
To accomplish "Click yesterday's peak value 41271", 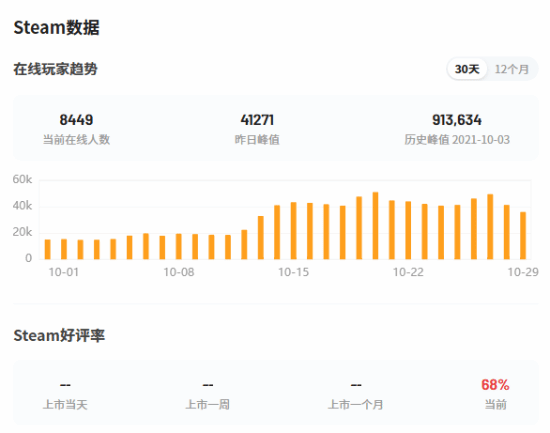I will 257,120.
